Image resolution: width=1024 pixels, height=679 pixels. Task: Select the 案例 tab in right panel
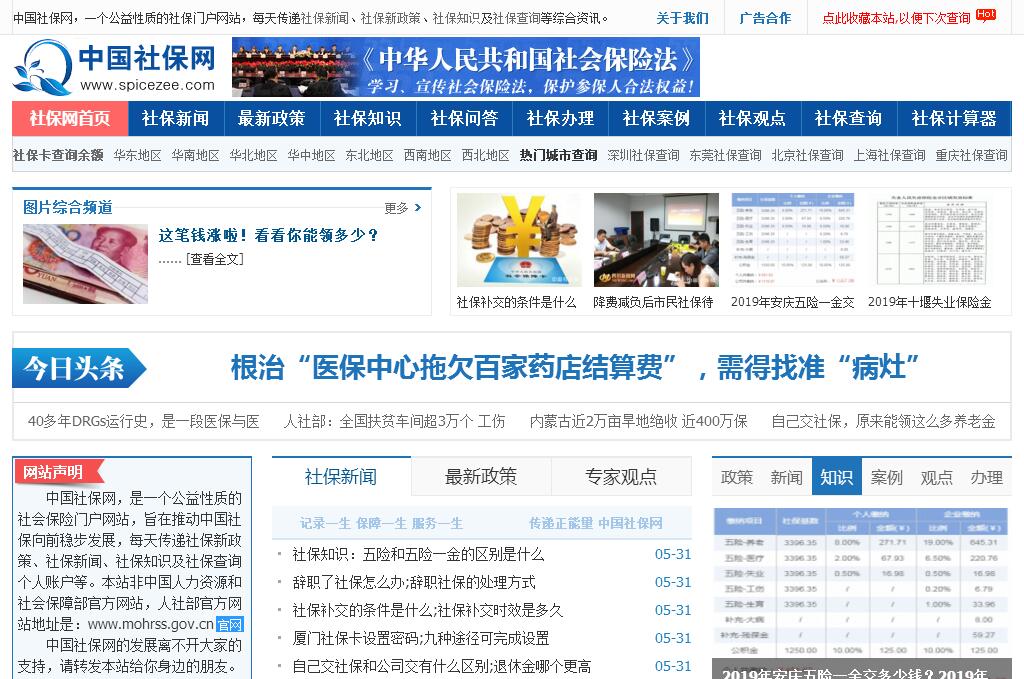click(x=886, y=477)
